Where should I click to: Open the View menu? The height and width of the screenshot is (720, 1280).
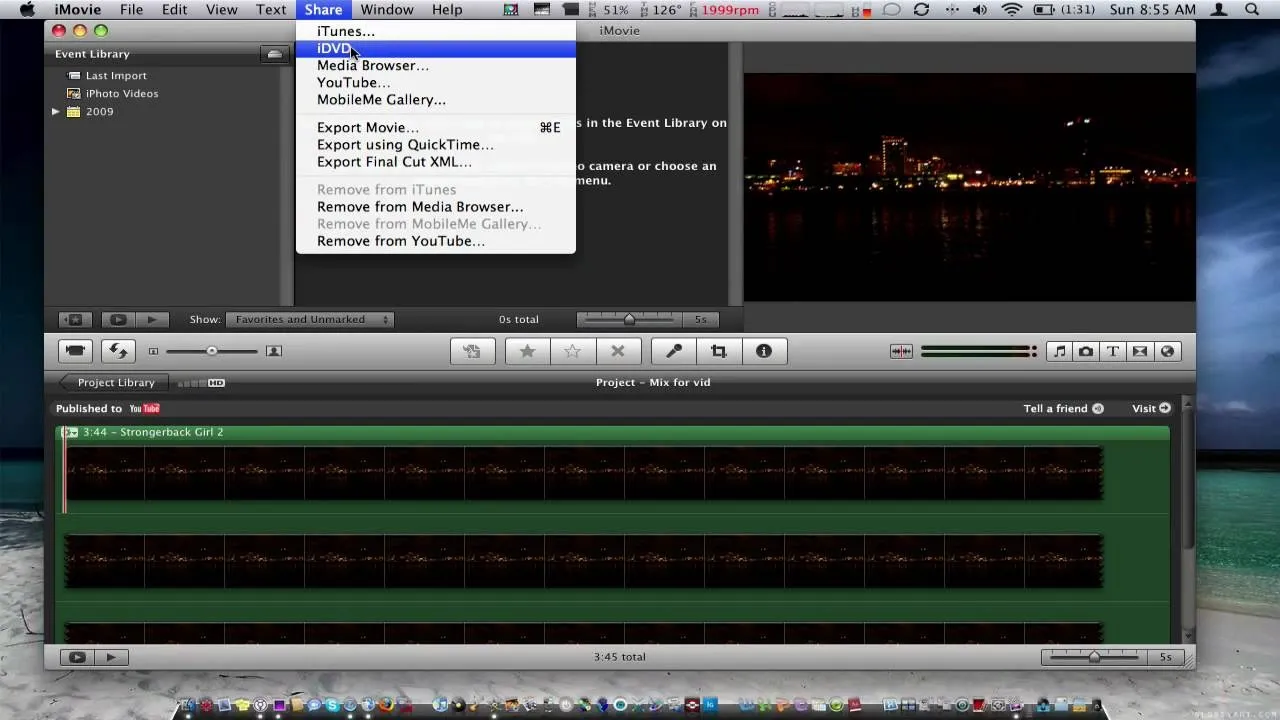(x=221, y=10)
